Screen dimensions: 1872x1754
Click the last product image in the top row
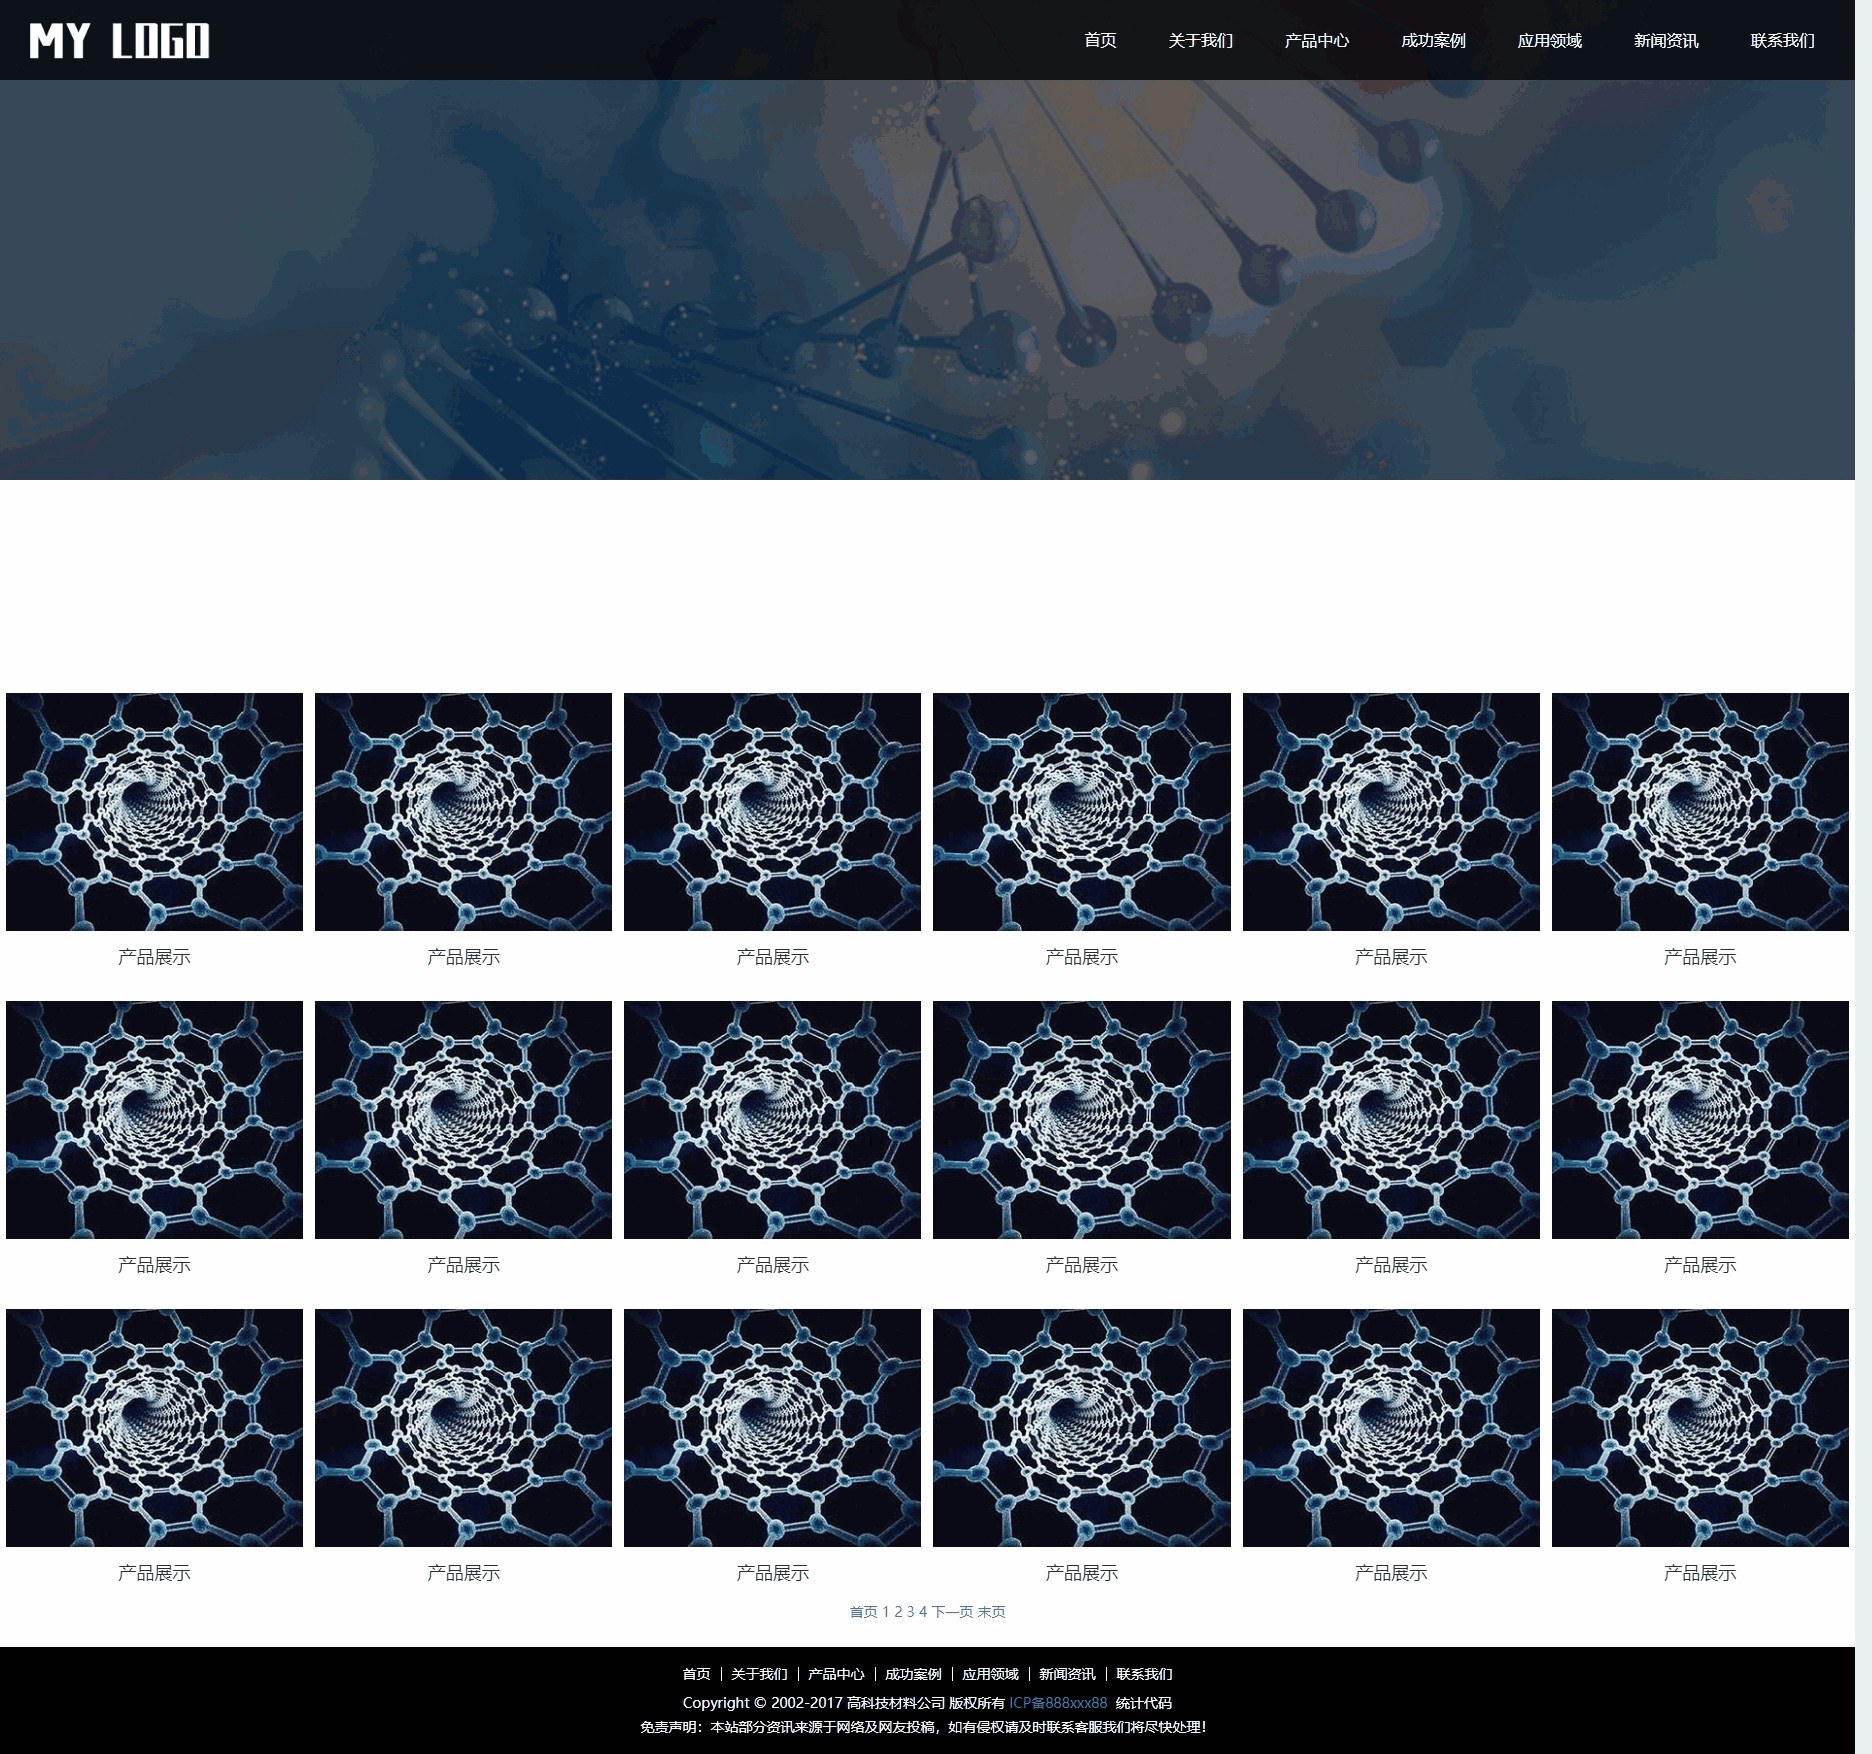1699,811
